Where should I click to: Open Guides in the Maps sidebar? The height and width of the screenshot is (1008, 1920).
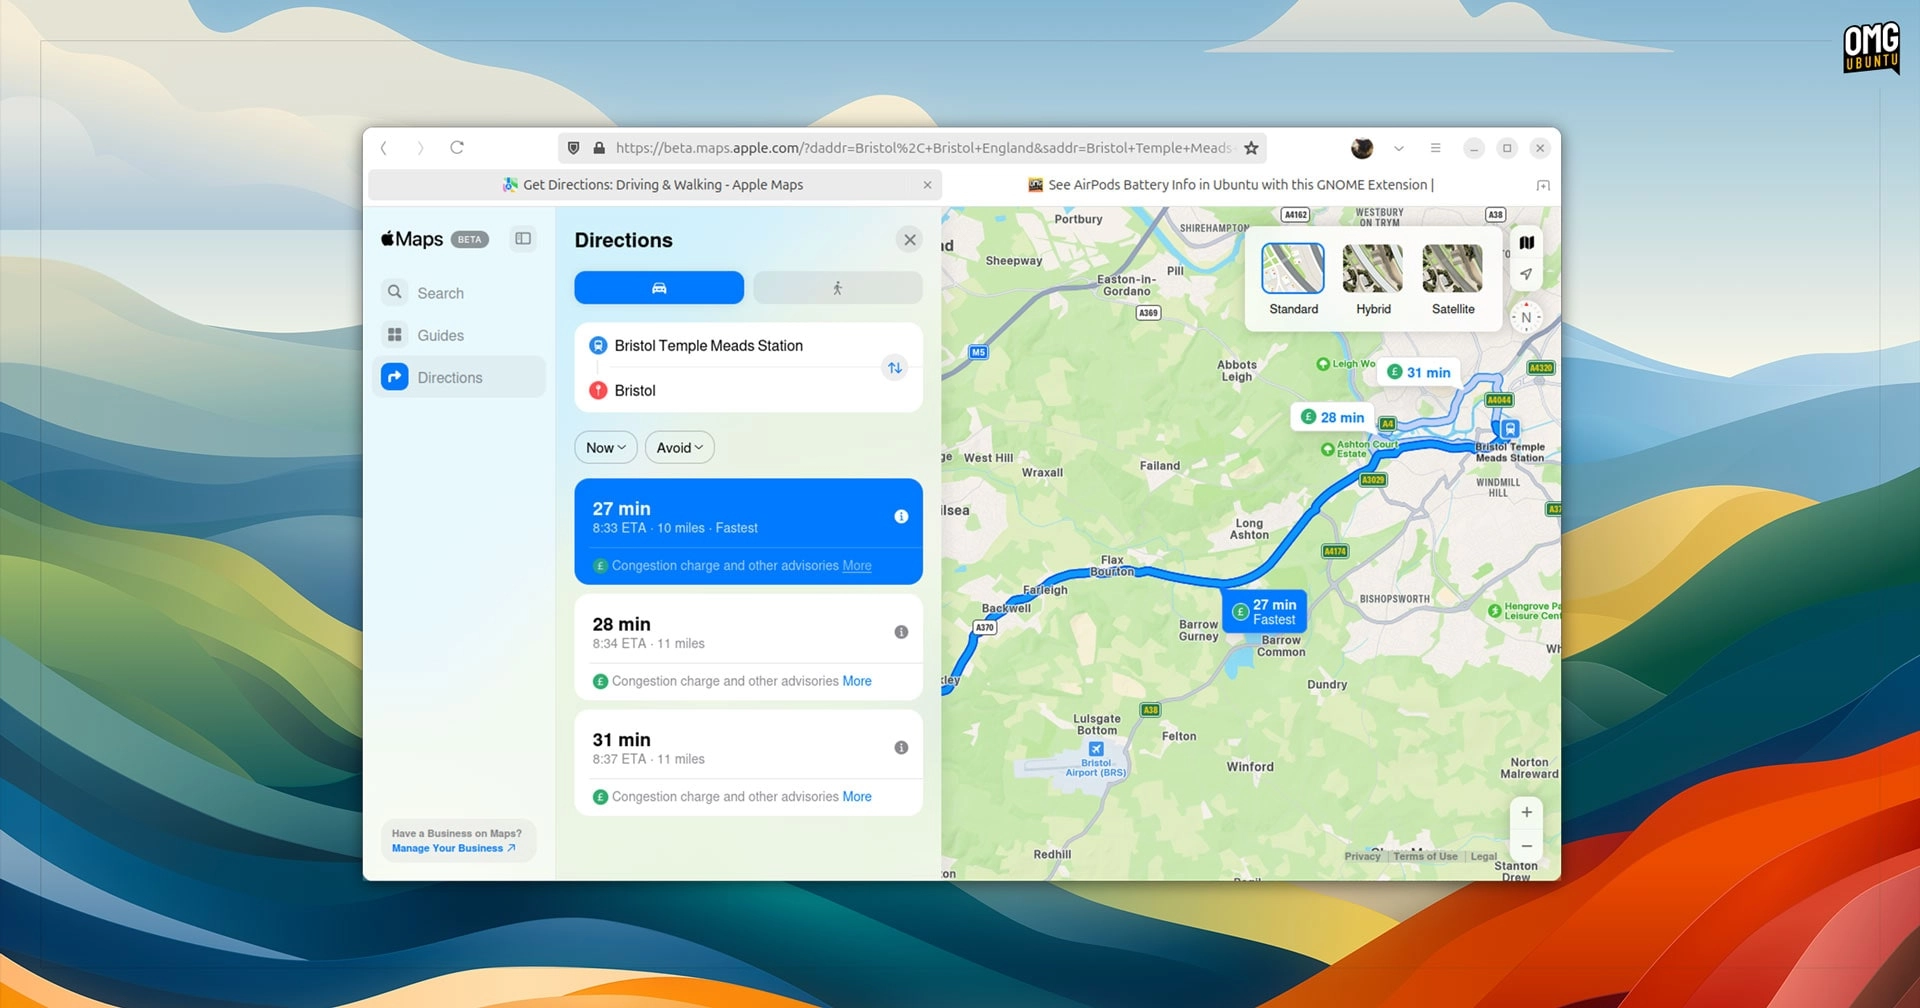pyautogui.click(x=459, y=335)
